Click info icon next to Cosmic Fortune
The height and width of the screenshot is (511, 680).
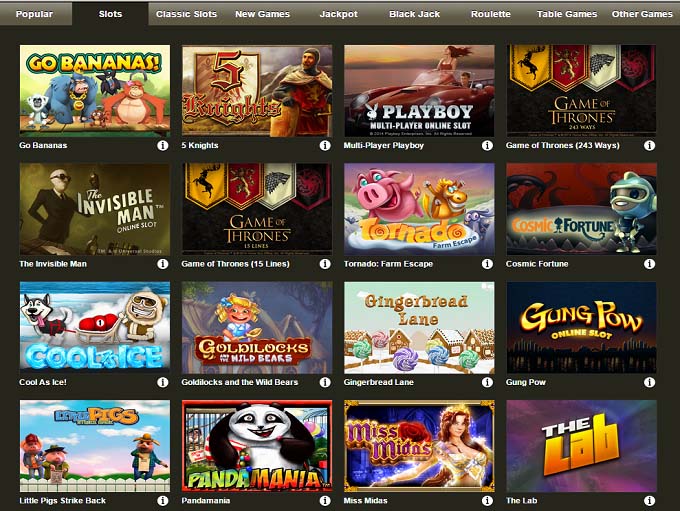point(649,264)
